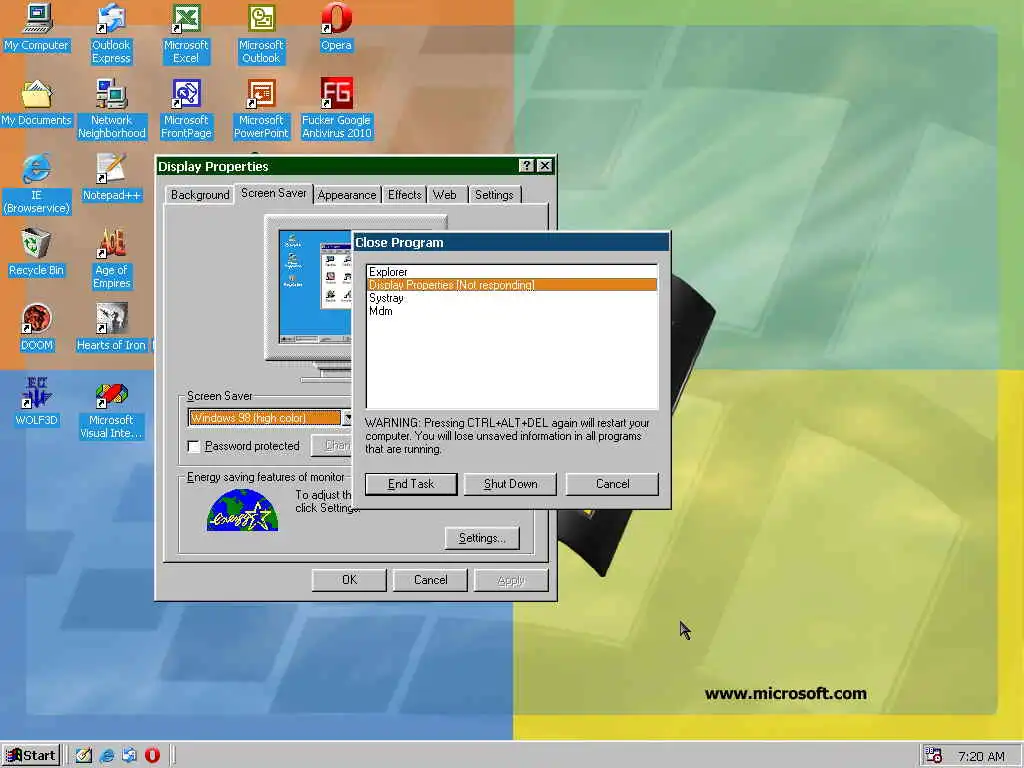
Task: Open the Screen Saver dropdown list
Action: [x=347, y=418]
